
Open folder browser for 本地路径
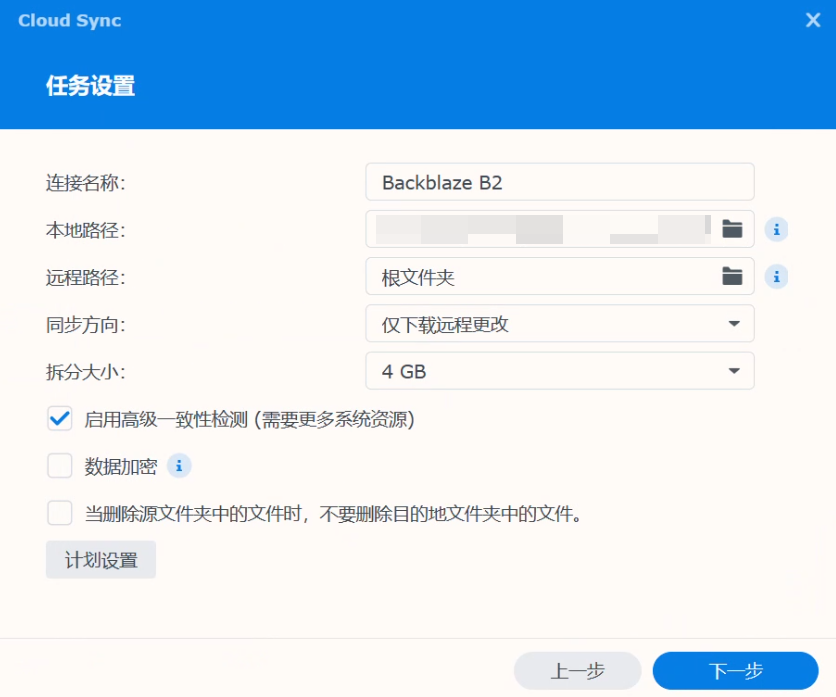tap(732, 229)
